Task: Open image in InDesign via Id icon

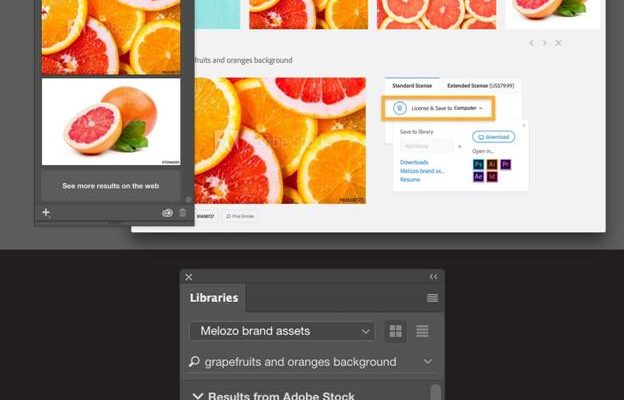Action: [x=492, y=176]
